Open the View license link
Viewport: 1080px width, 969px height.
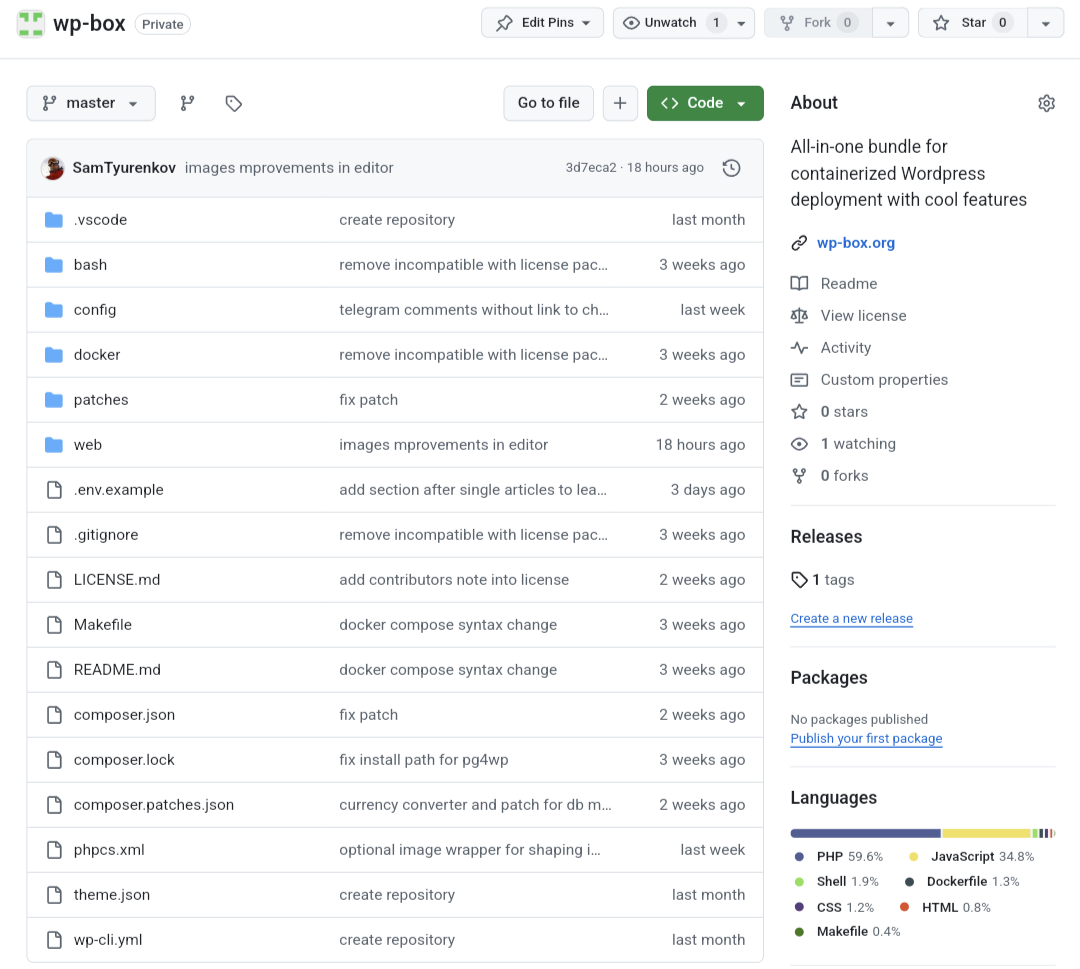pyautogui.click(x=863, y=316)
